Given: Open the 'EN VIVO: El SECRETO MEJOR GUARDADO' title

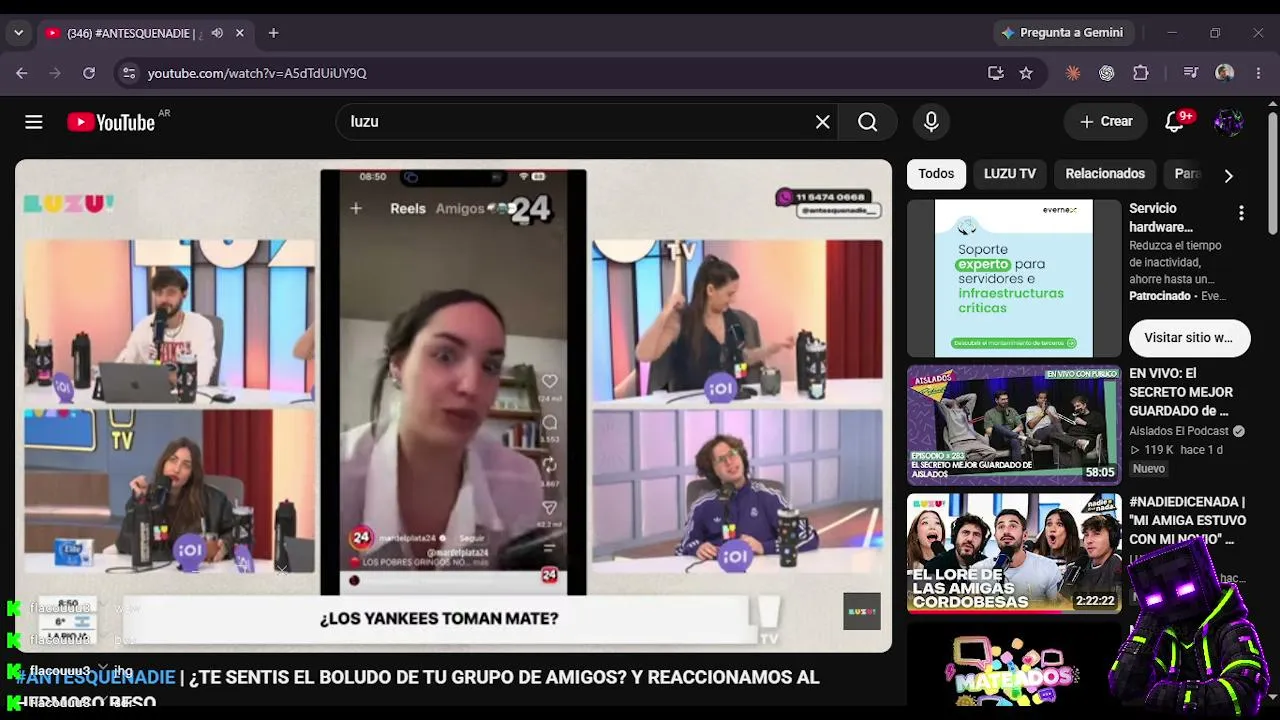Looking at the screenshot, I should 1181,392.
